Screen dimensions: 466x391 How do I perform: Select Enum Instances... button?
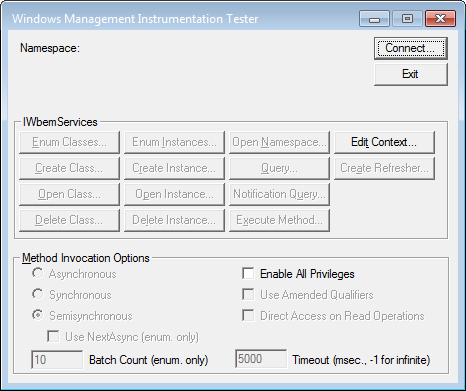point(174,142)
